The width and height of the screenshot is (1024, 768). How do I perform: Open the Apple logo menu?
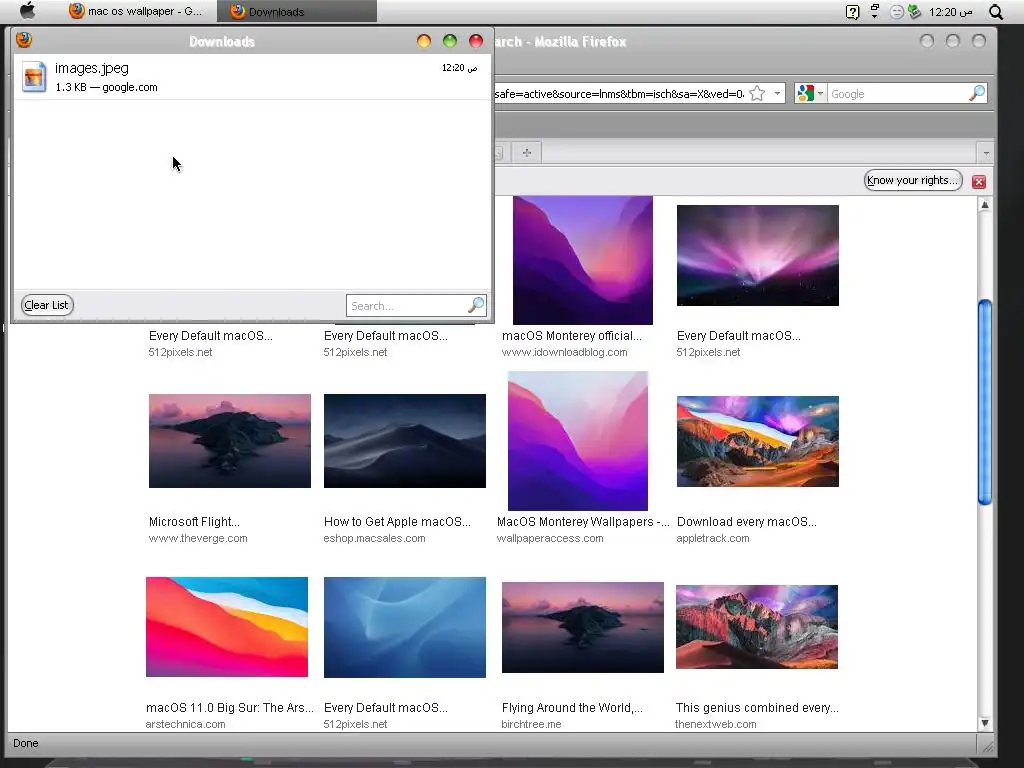27,10
